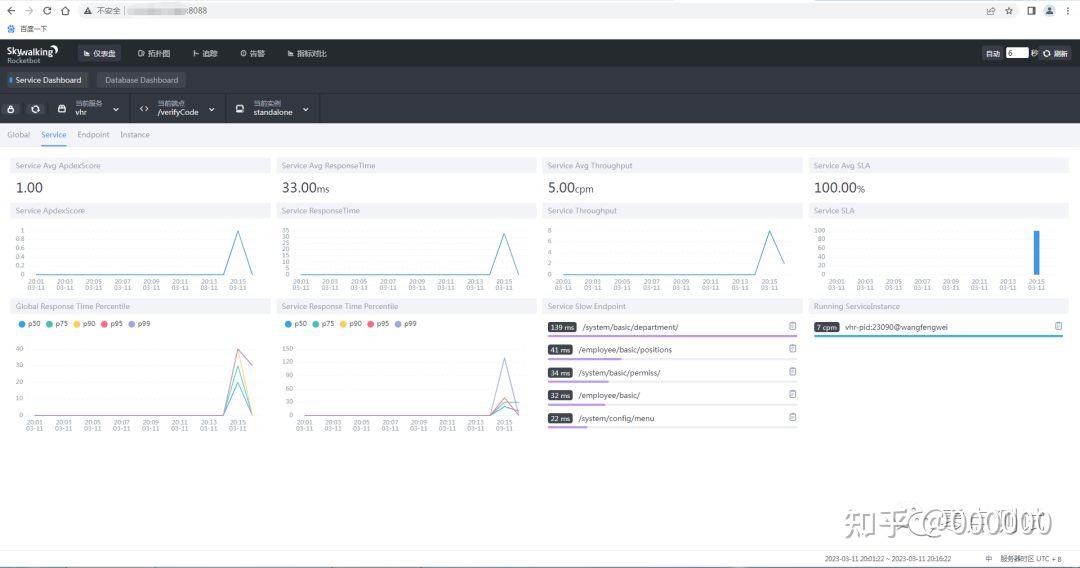This screenshot has width=1080, height=568.
Task: Open the Database Dashboard tab
Action: pos(141,80)
